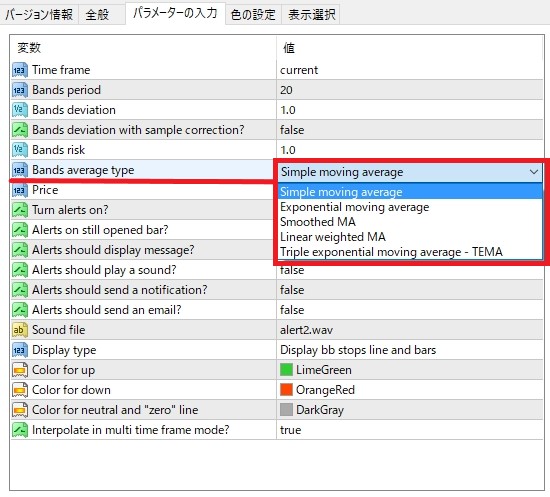Select the Price parameter label
This screenshot has height=497, width=550.
tap(45, 190)
